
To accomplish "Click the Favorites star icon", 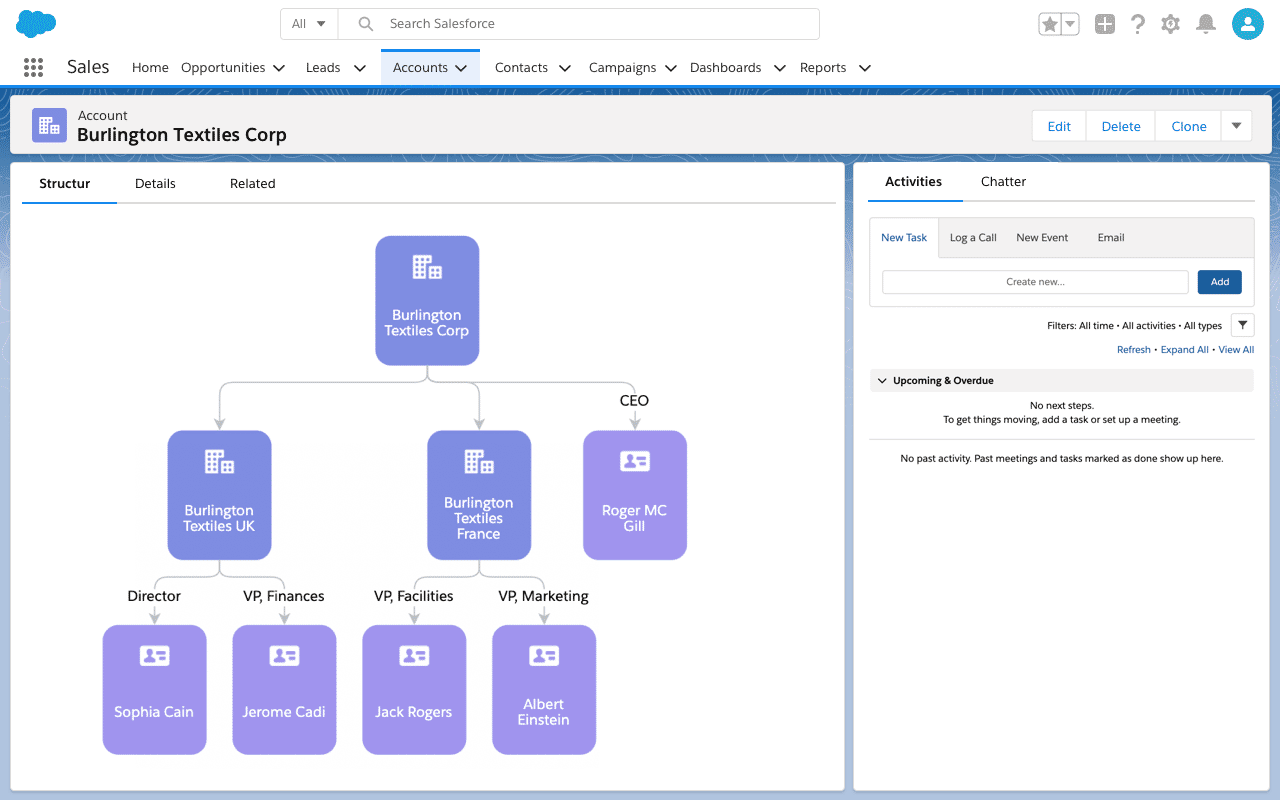I will pyautogui.click(x=1049, y=24).
